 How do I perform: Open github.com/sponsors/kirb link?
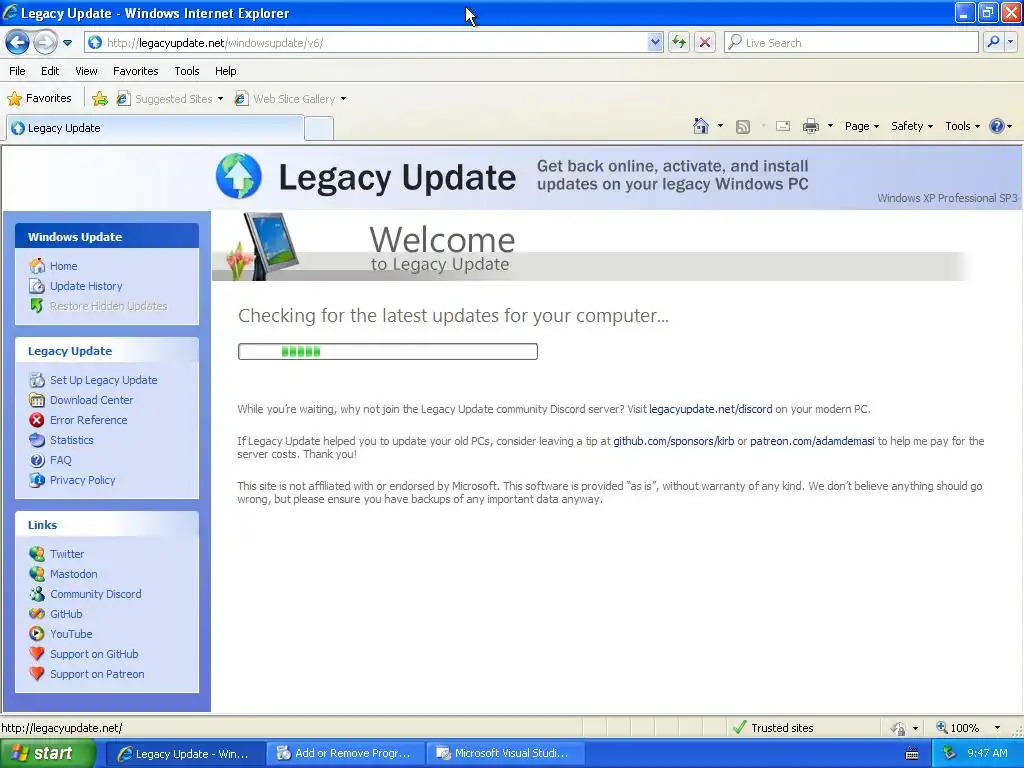[x=673, y=441]
